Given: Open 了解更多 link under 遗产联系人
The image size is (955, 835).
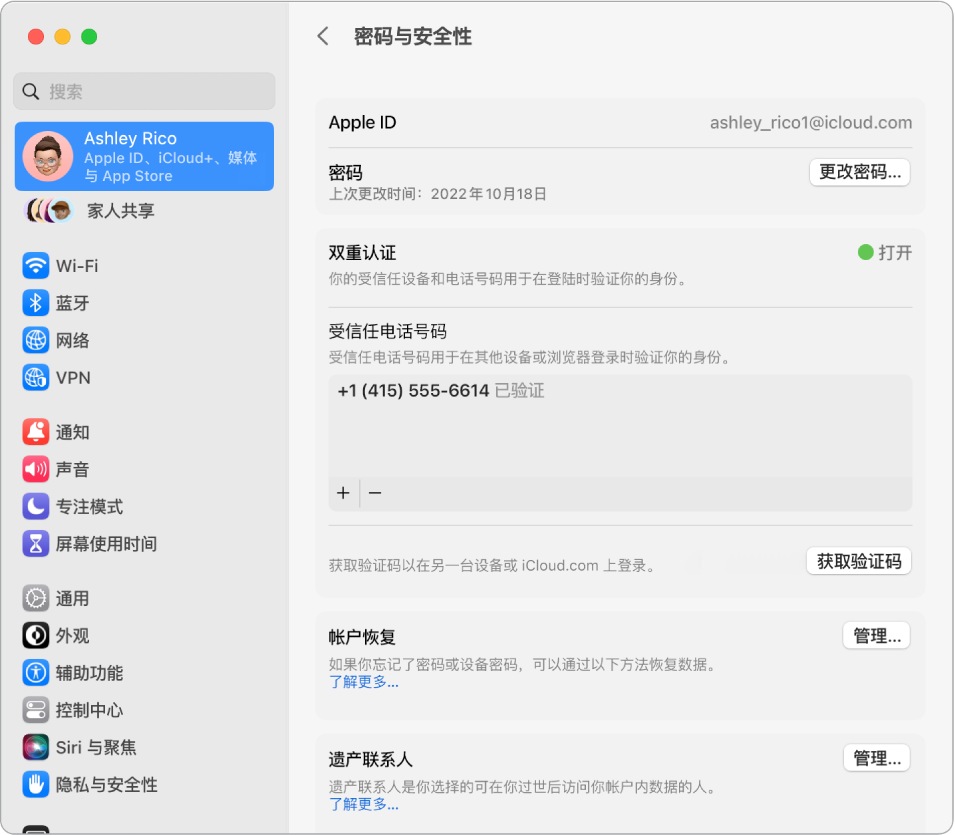Looking at the screenshot, I should coord(363,805).
